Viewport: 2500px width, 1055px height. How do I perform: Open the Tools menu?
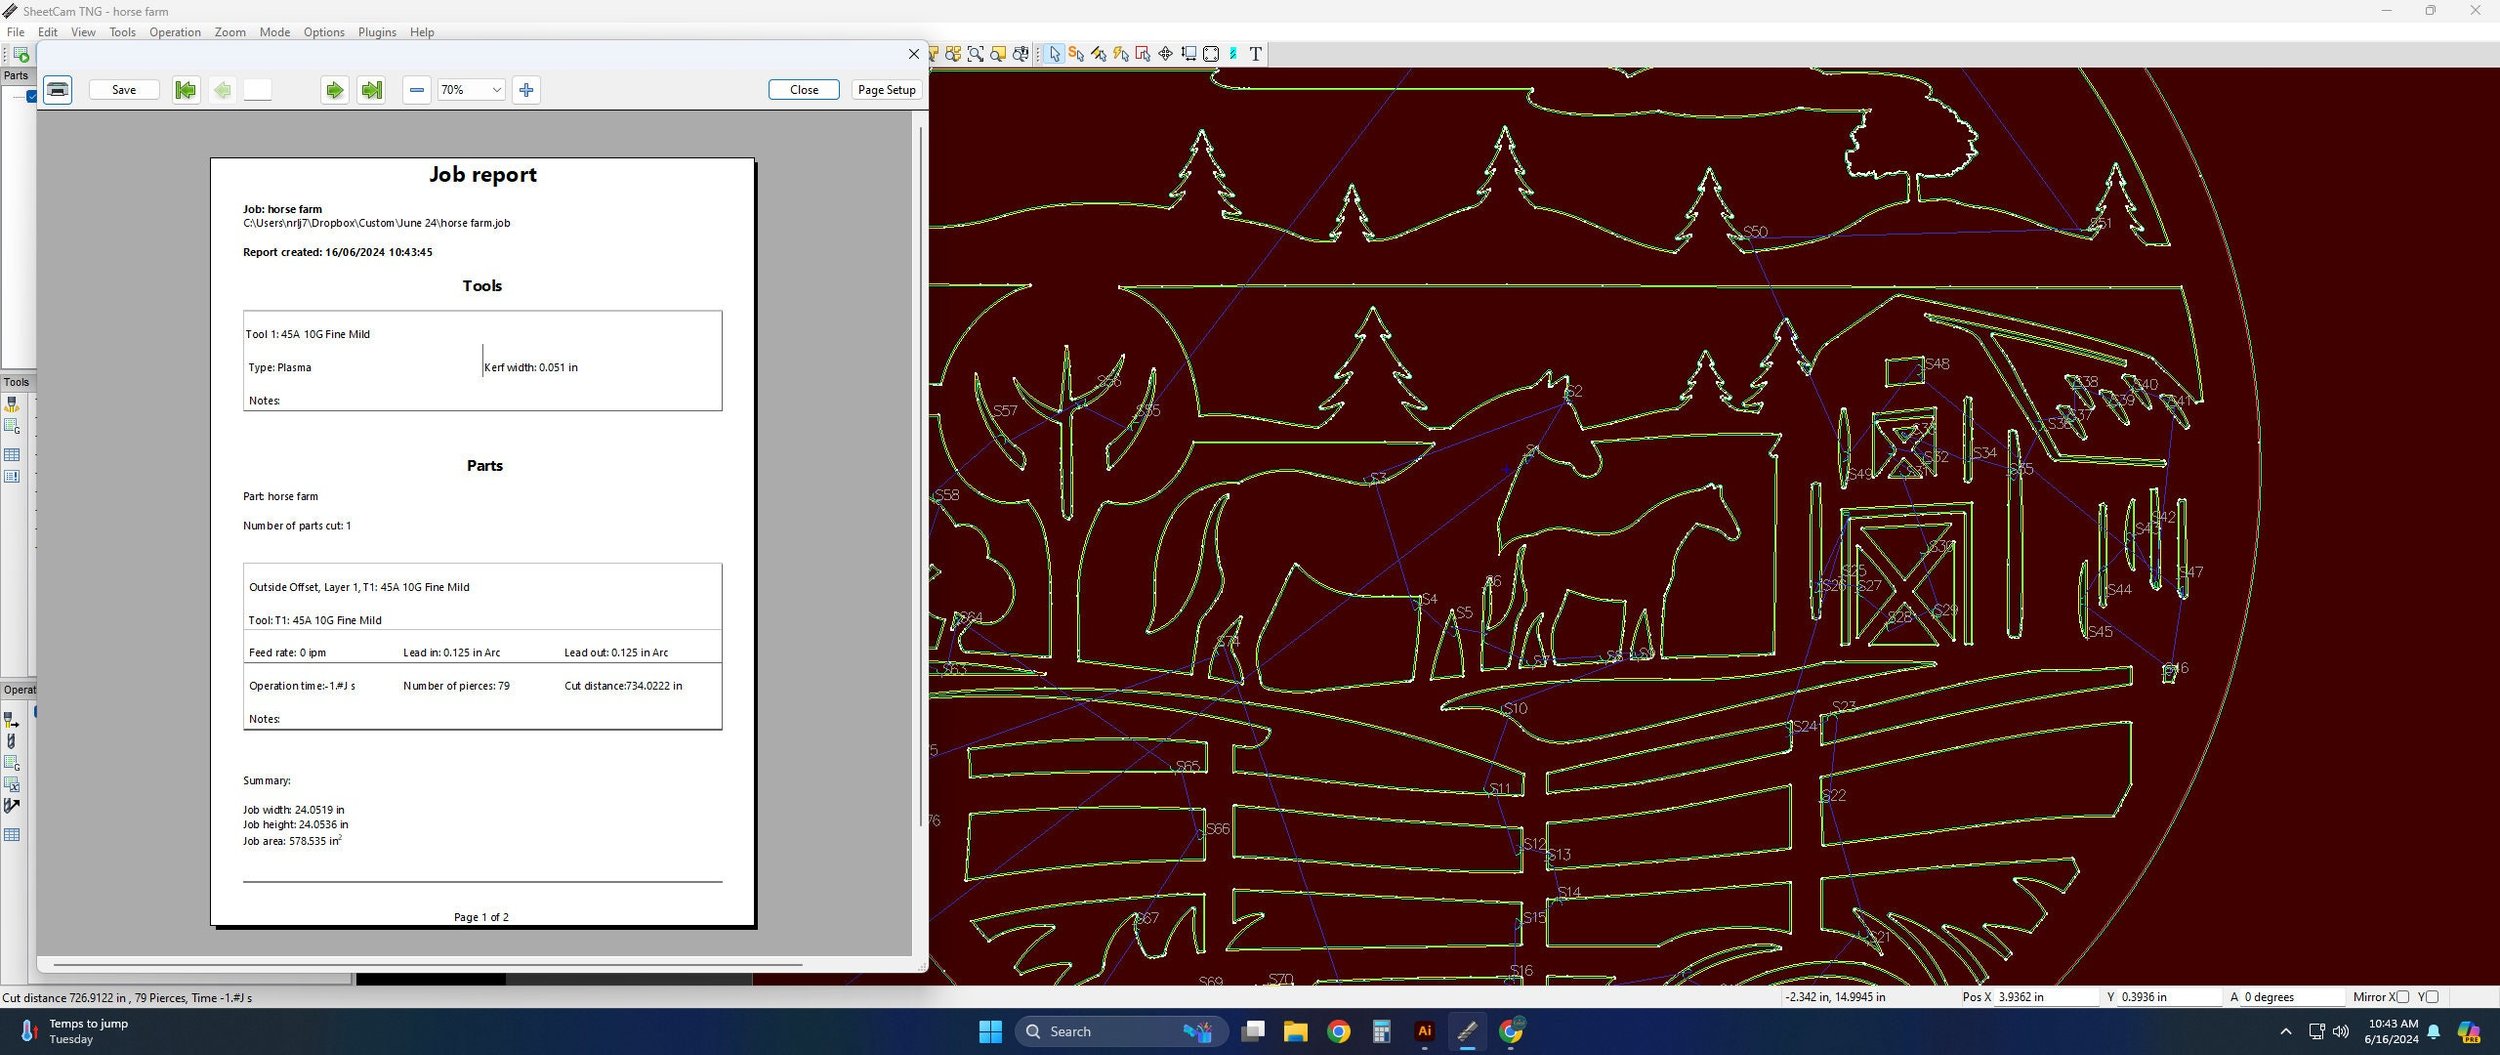(122, 32)
